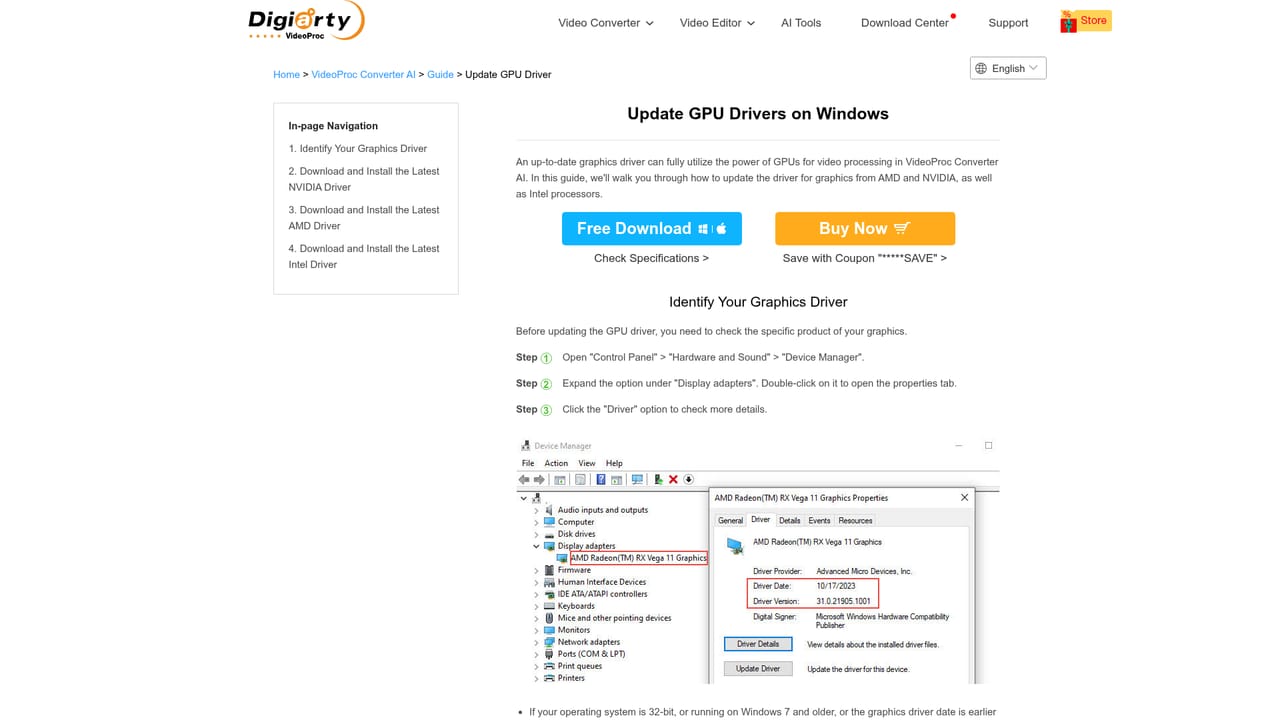Open the English language selector

[x=1008, y=68]
